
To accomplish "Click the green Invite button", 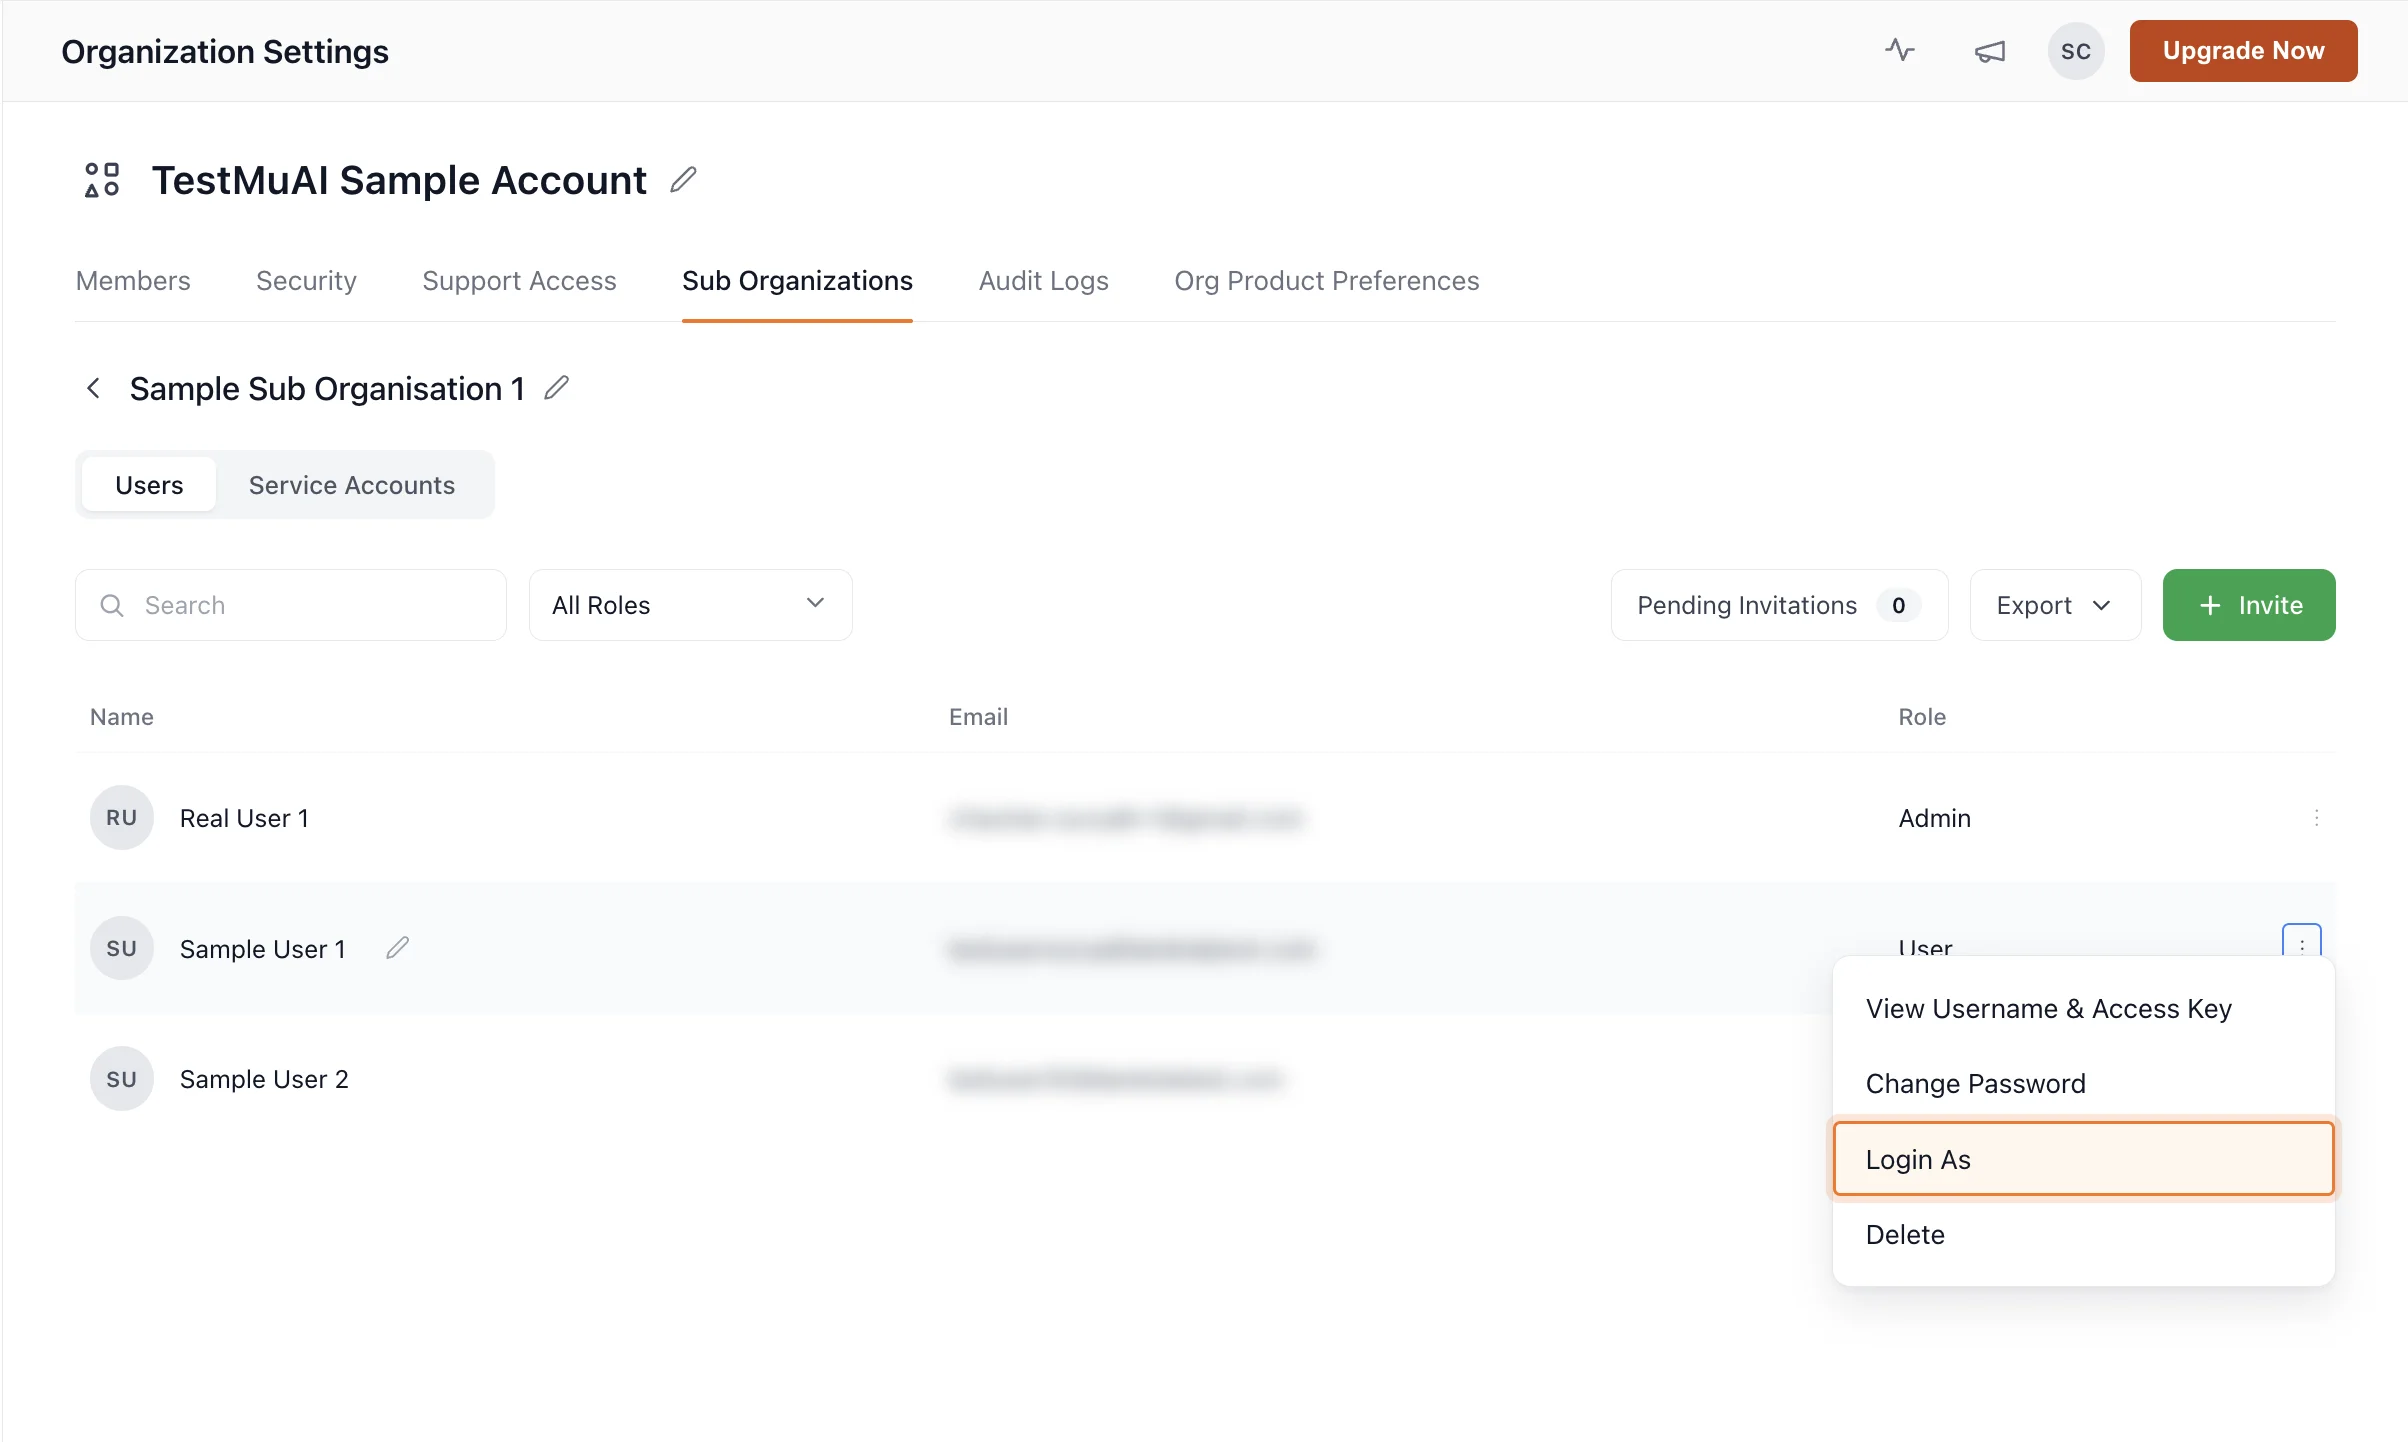I will click(2249, 605).
